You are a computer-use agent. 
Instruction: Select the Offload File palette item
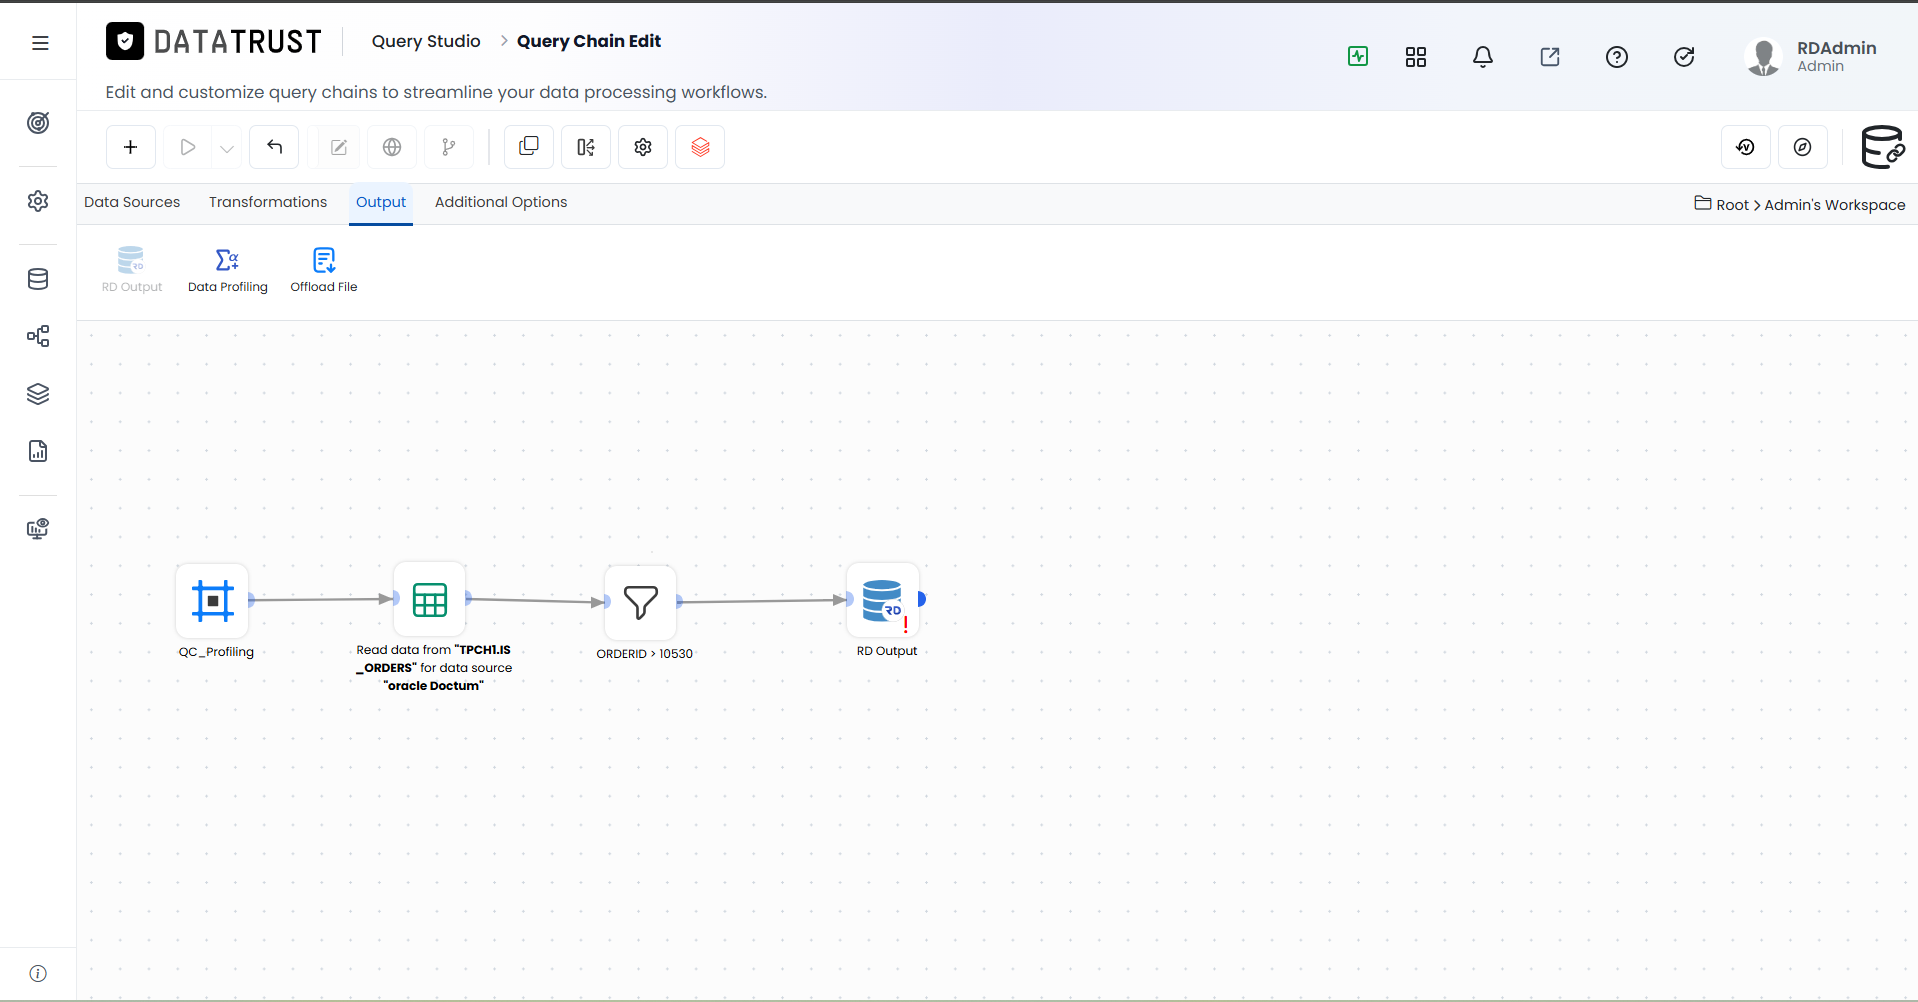324,270
